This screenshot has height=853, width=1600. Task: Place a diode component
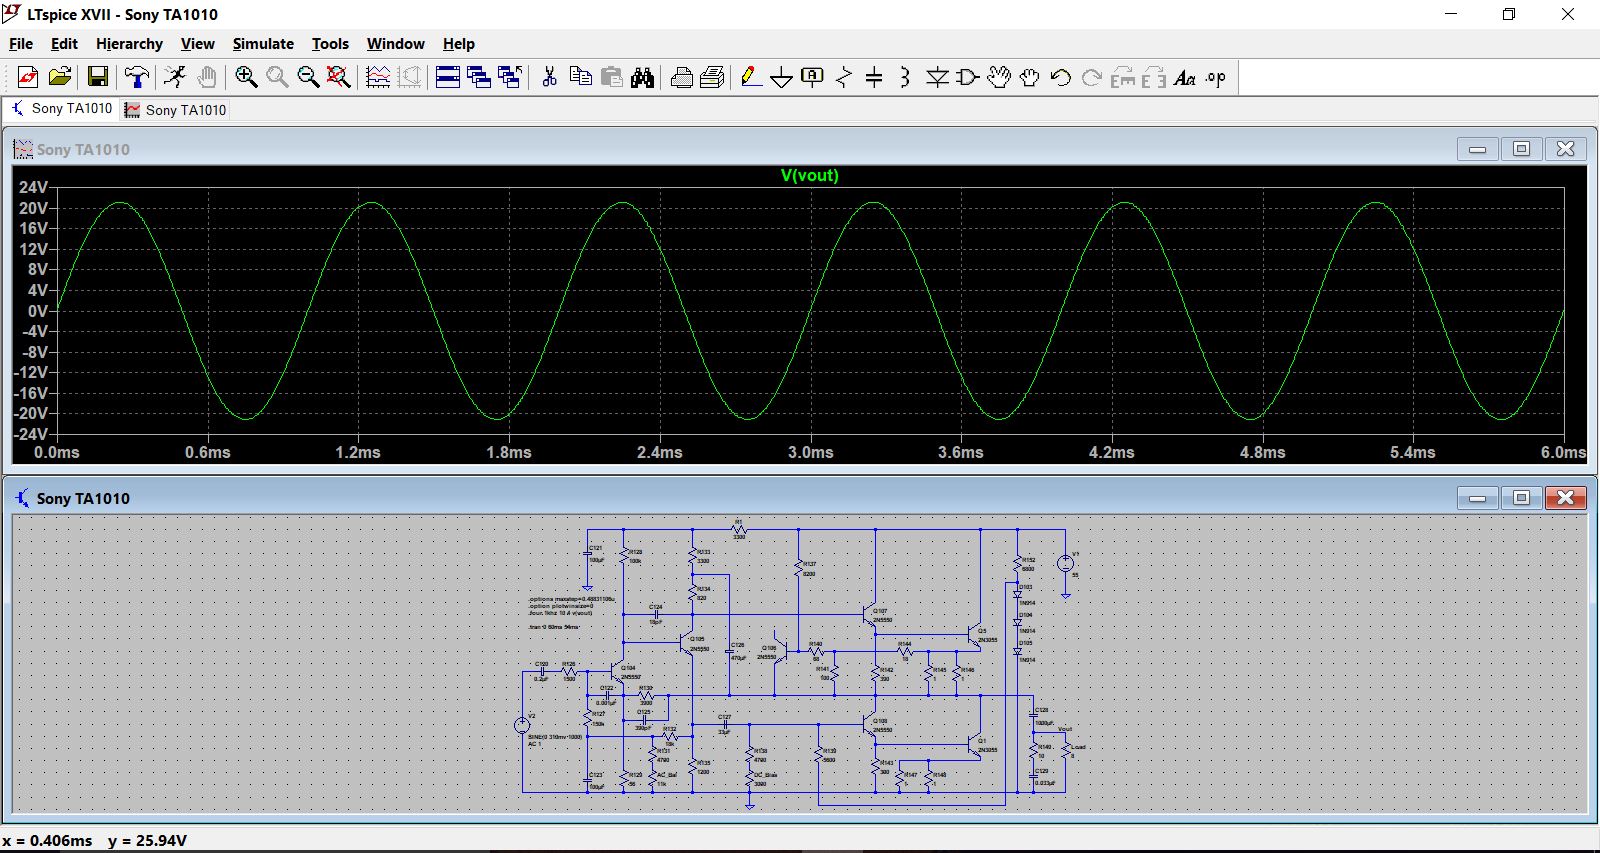coord(937,77)
